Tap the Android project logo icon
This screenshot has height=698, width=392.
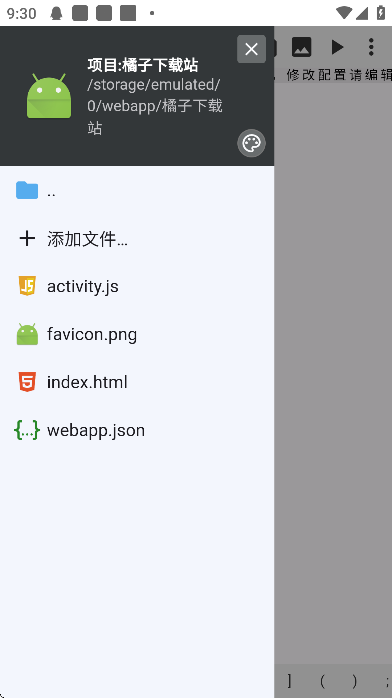(49, 96)
